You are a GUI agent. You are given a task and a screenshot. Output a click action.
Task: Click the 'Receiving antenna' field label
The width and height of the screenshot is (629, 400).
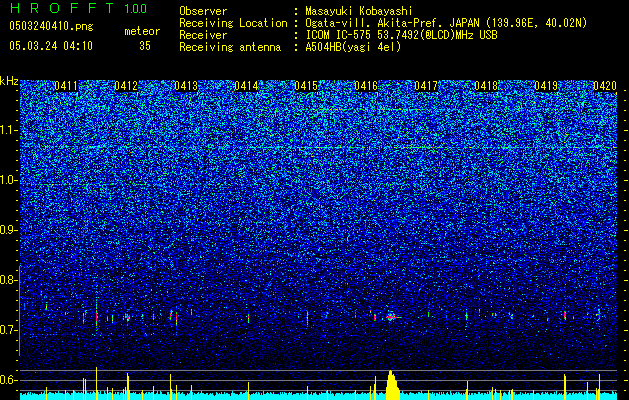pyautogui.click(x=230, y=47)
